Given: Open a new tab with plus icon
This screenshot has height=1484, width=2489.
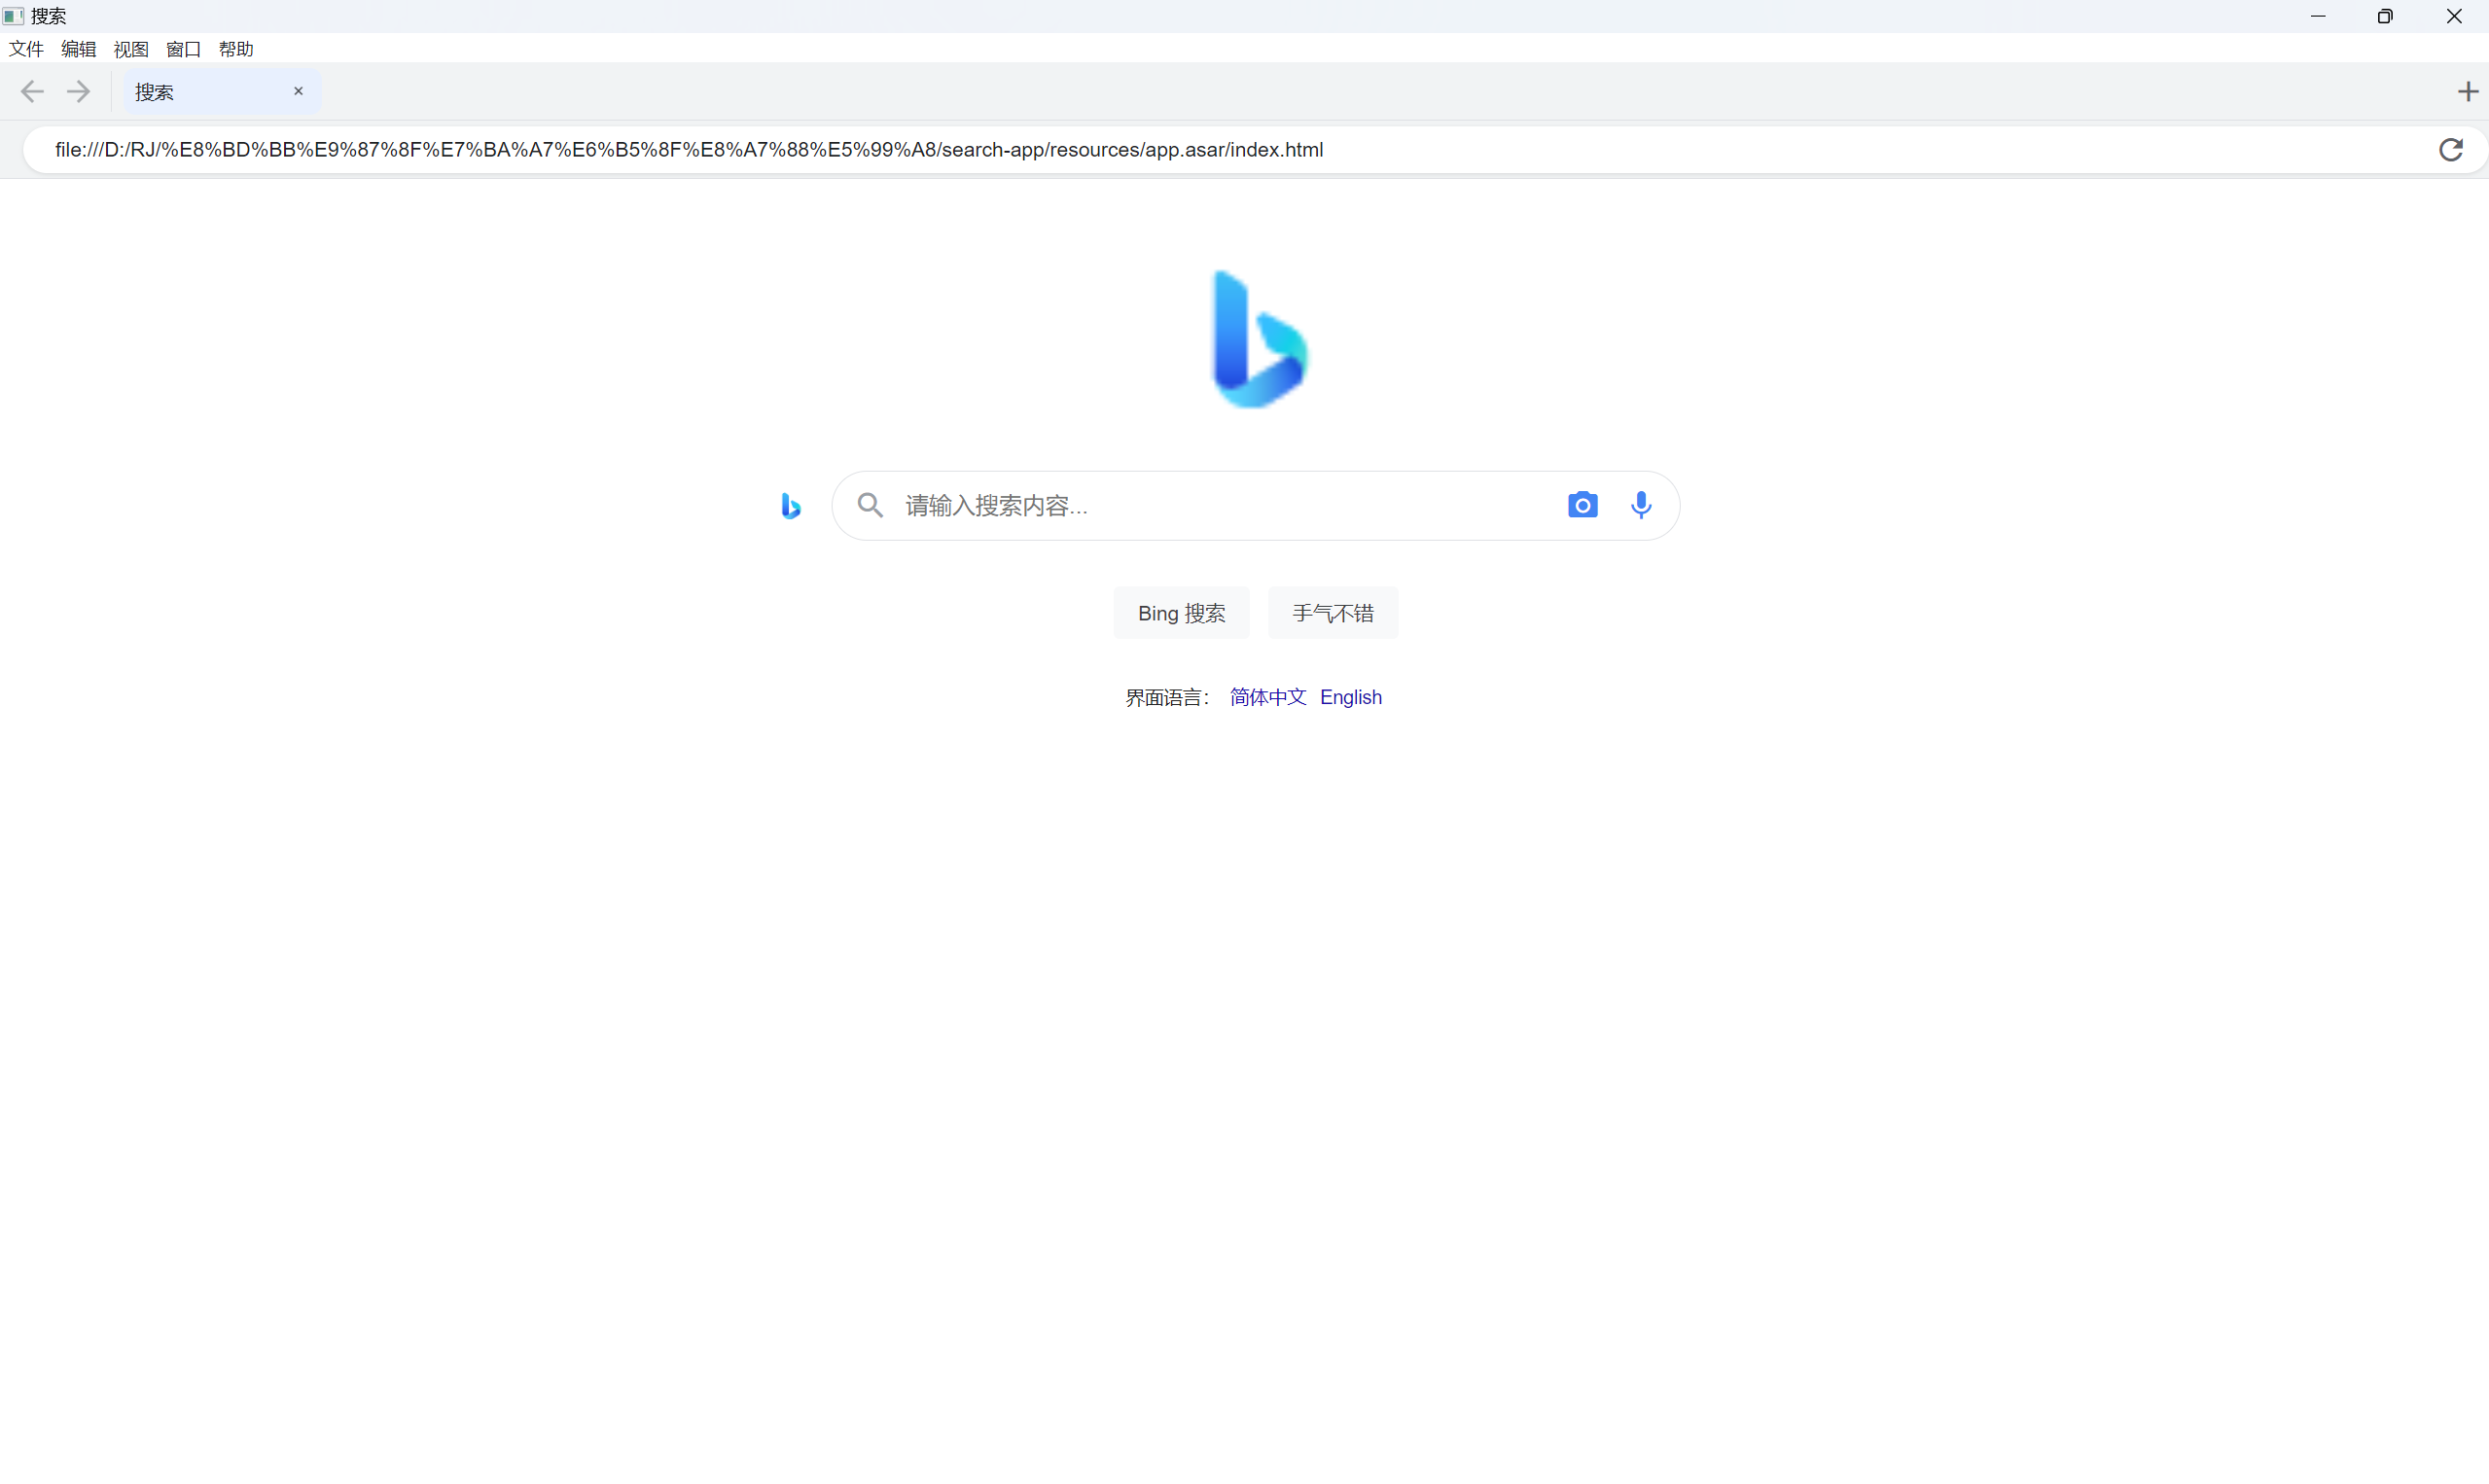Looking at the screenshot, I should [x=2467, y=92].
